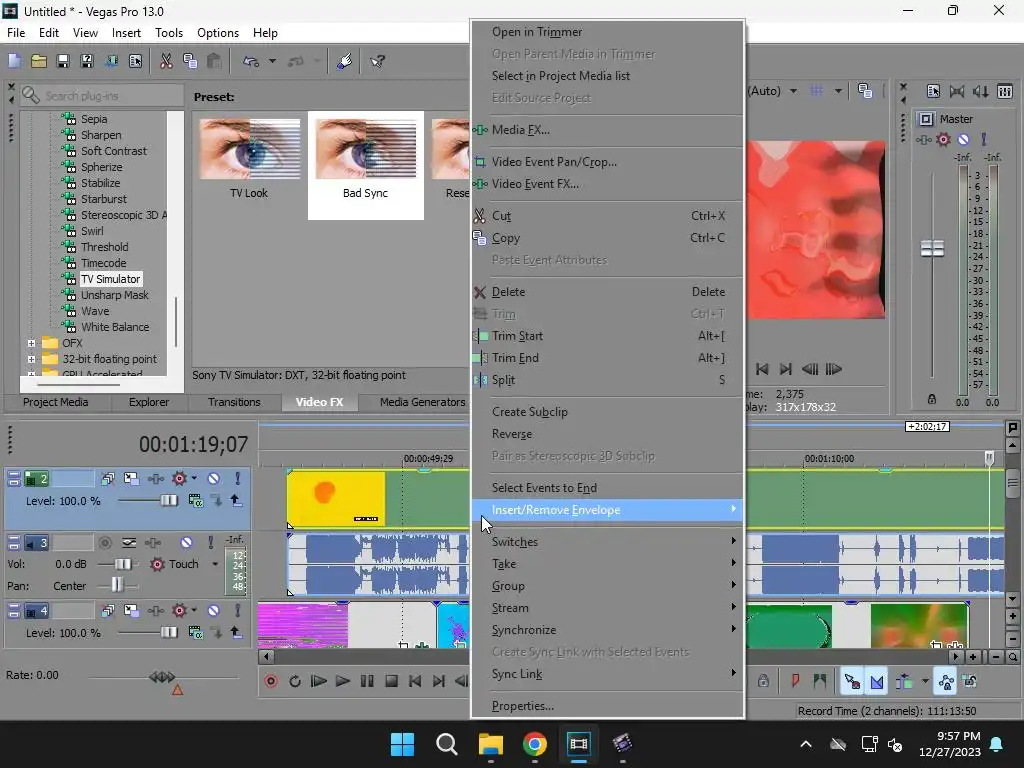The width and height of the screenshot is (1024, 768).
Task: Open mixer Downmix Output icon
Action: point(957,91)
